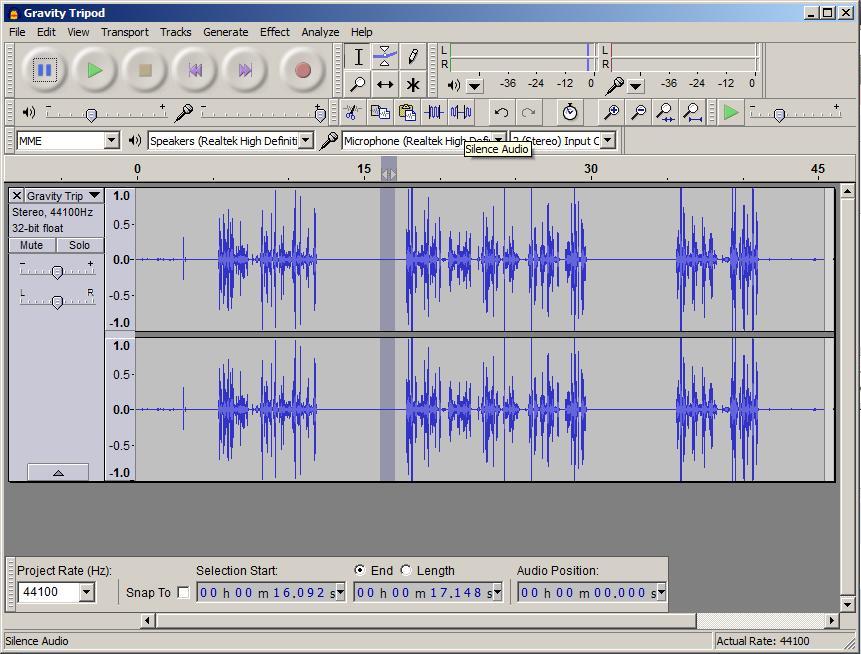The width and height of the screenshot is (861, 654).
Task: Start playback with the Play button
Action: point(94,70)
